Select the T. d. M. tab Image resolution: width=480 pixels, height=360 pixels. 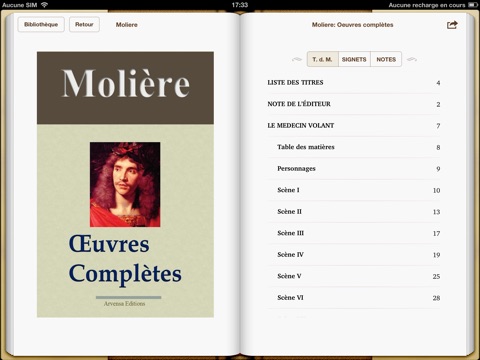(323, 59)
